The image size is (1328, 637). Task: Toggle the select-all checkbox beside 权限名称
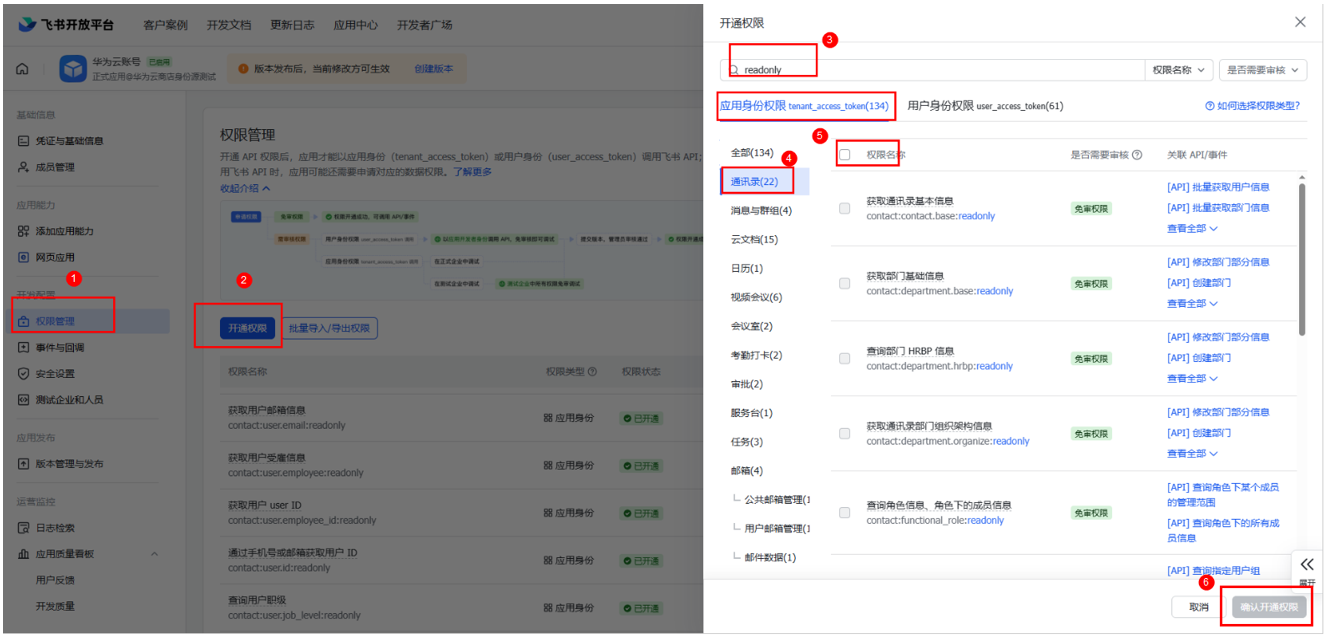pyautogui.click(x=845, y=155)
